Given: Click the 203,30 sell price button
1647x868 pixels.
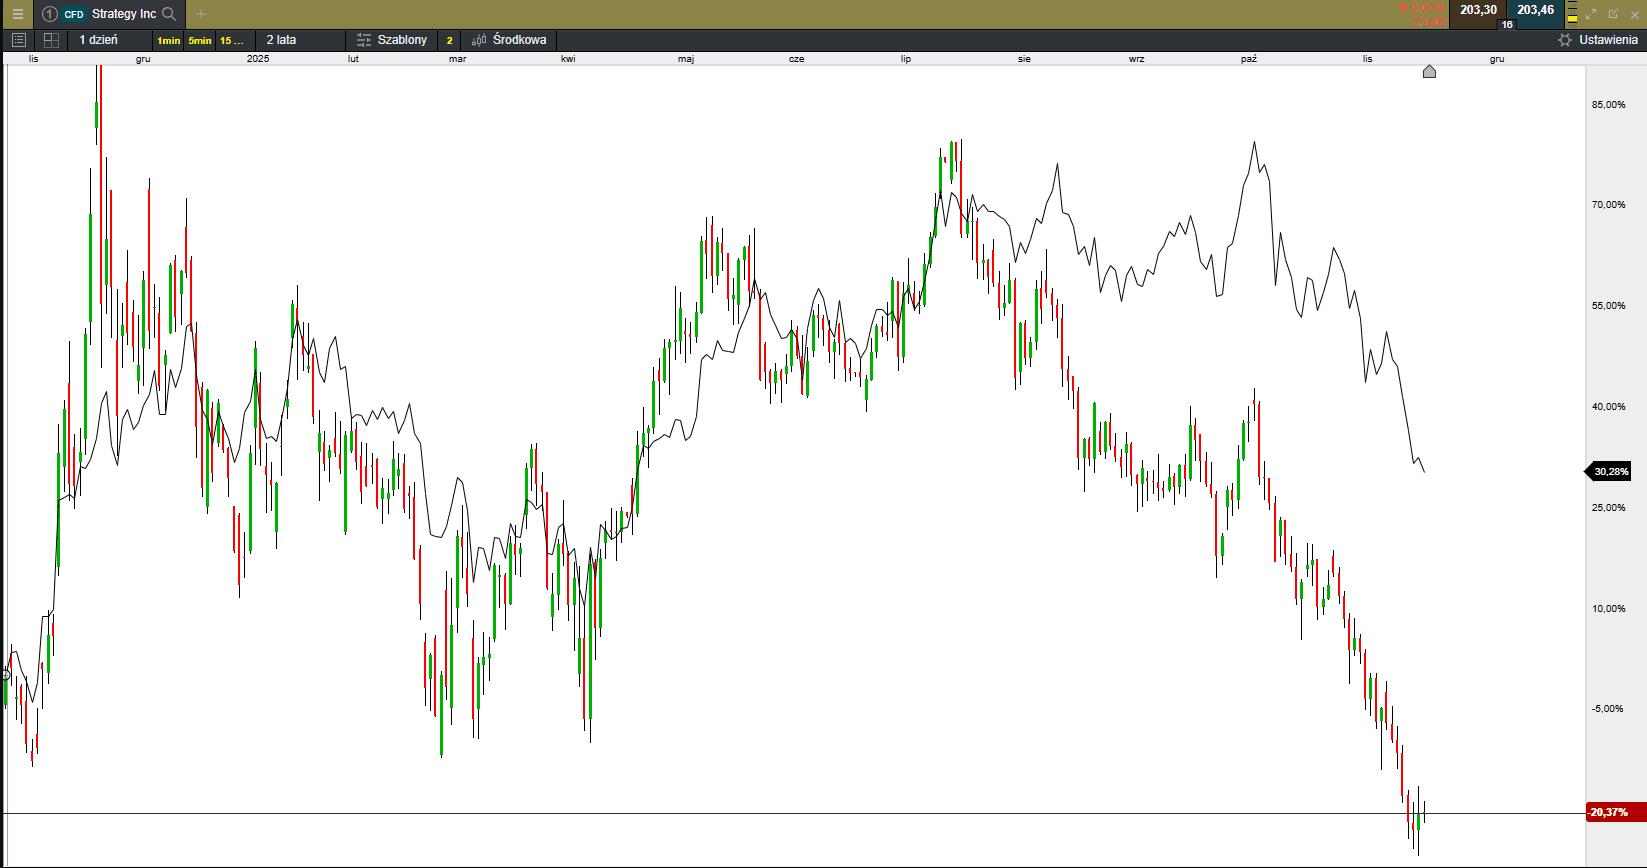Looking at the screenshot, I should pyautogui.click(x=1478, y=10).
